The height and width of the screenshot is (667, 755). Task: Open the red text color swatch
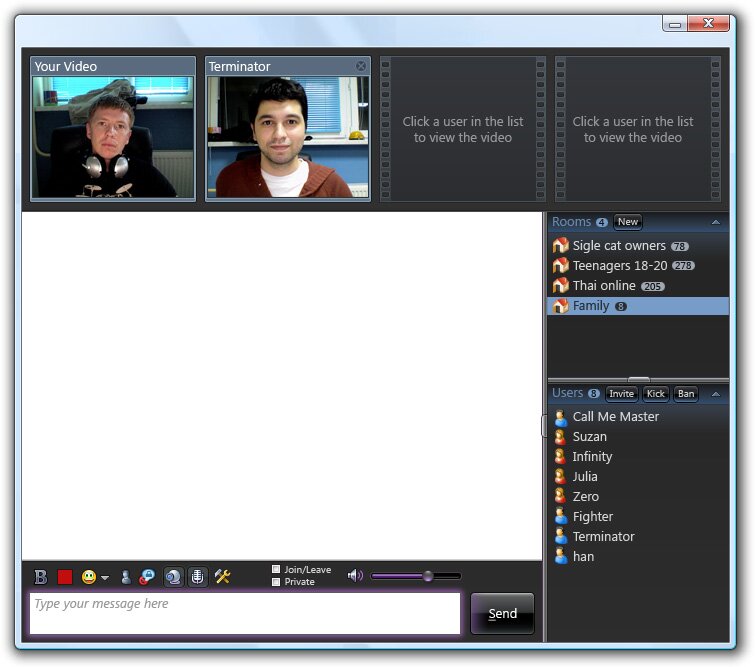coord(65,576)
